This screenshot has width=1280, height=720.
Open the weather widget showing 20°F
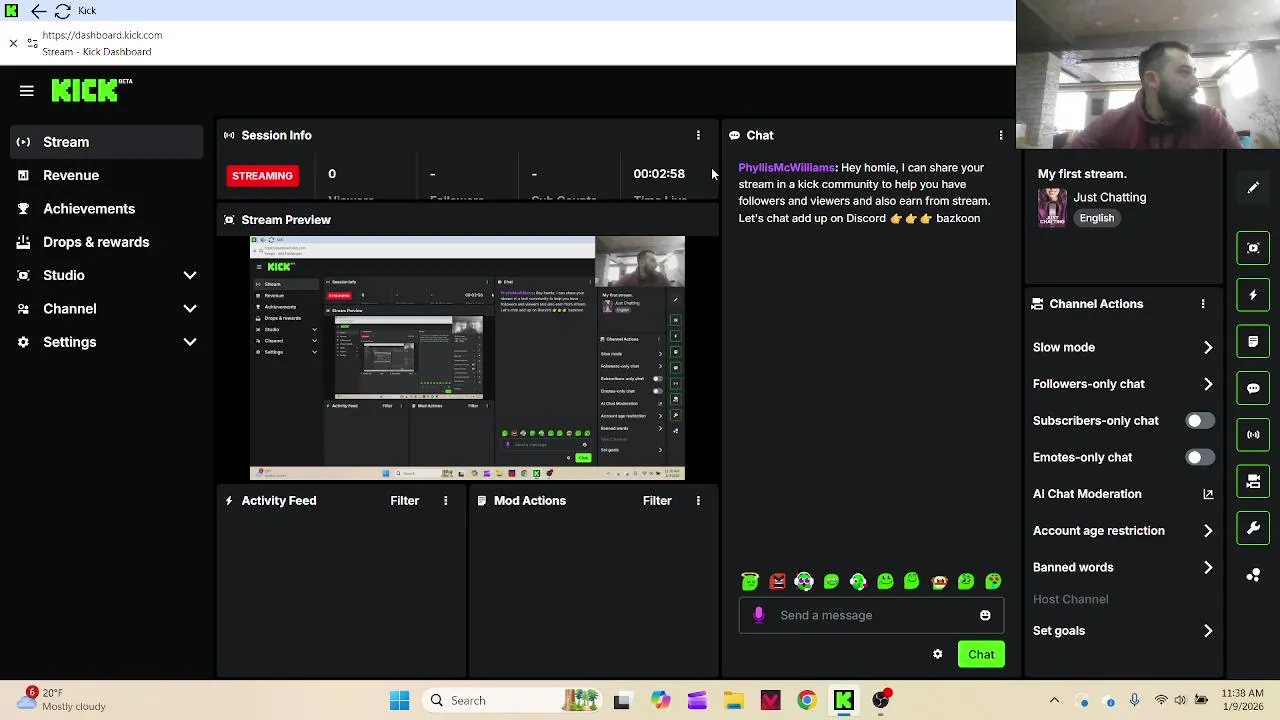click(60, 699)
